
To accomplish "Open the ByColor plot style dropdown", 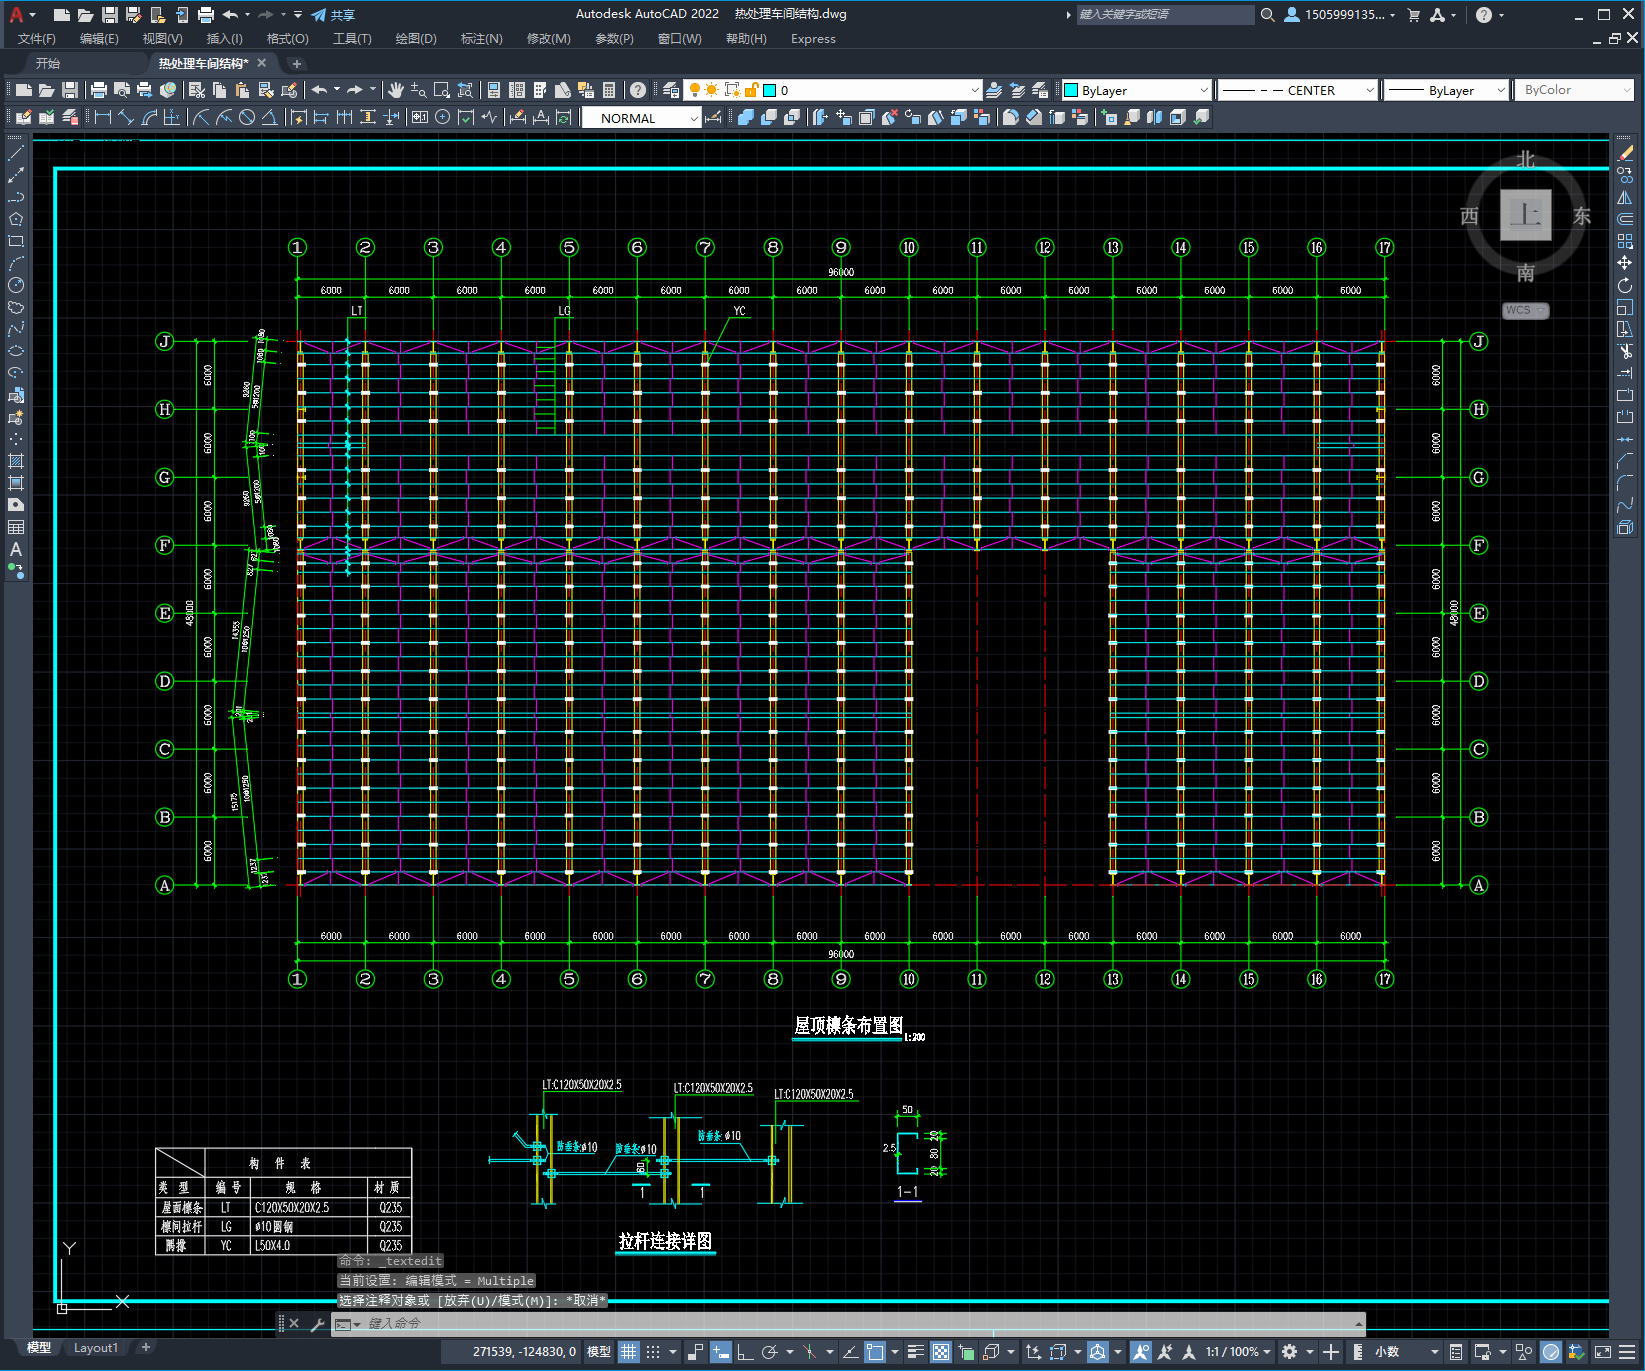I will [x=1576, y=90].
